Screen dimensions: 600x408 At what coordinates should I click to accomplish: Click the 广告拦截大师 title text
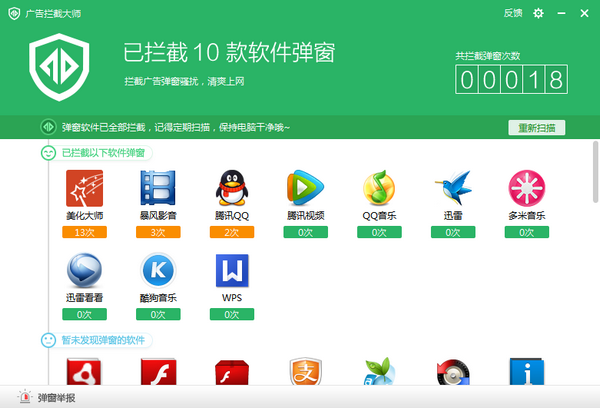click(53, 13)
